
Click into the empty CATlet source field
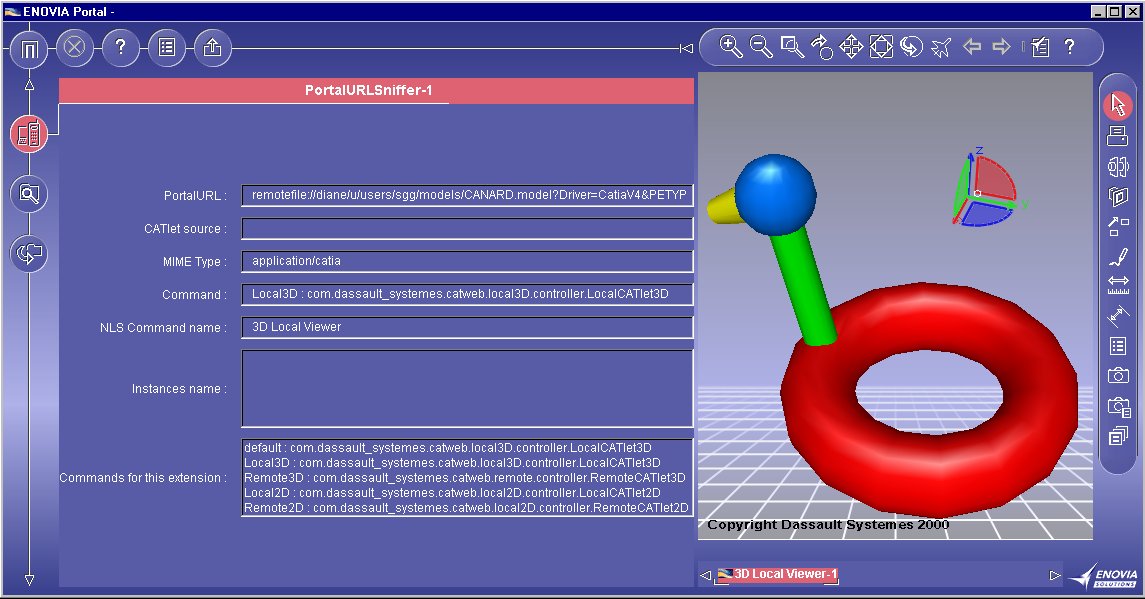[467, 229]
